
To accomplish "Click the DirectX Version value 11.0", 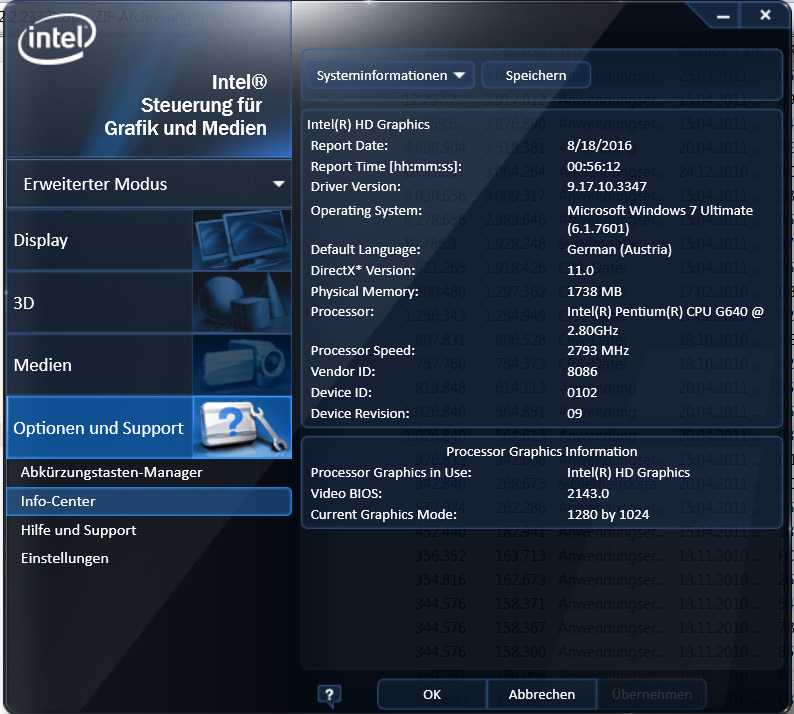I will 580,270.
